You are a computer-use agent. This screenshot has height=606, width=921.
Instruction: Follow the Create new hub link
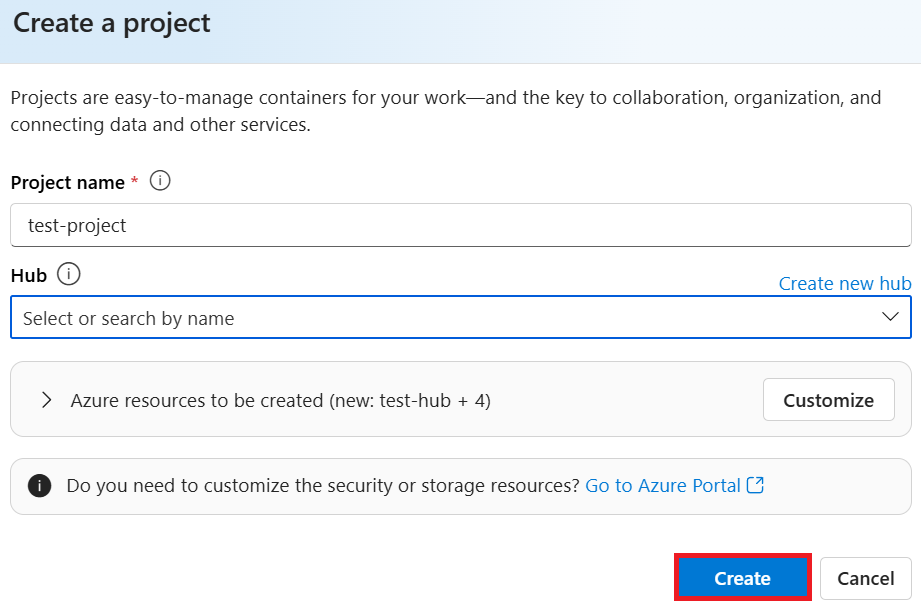point(844,283)
